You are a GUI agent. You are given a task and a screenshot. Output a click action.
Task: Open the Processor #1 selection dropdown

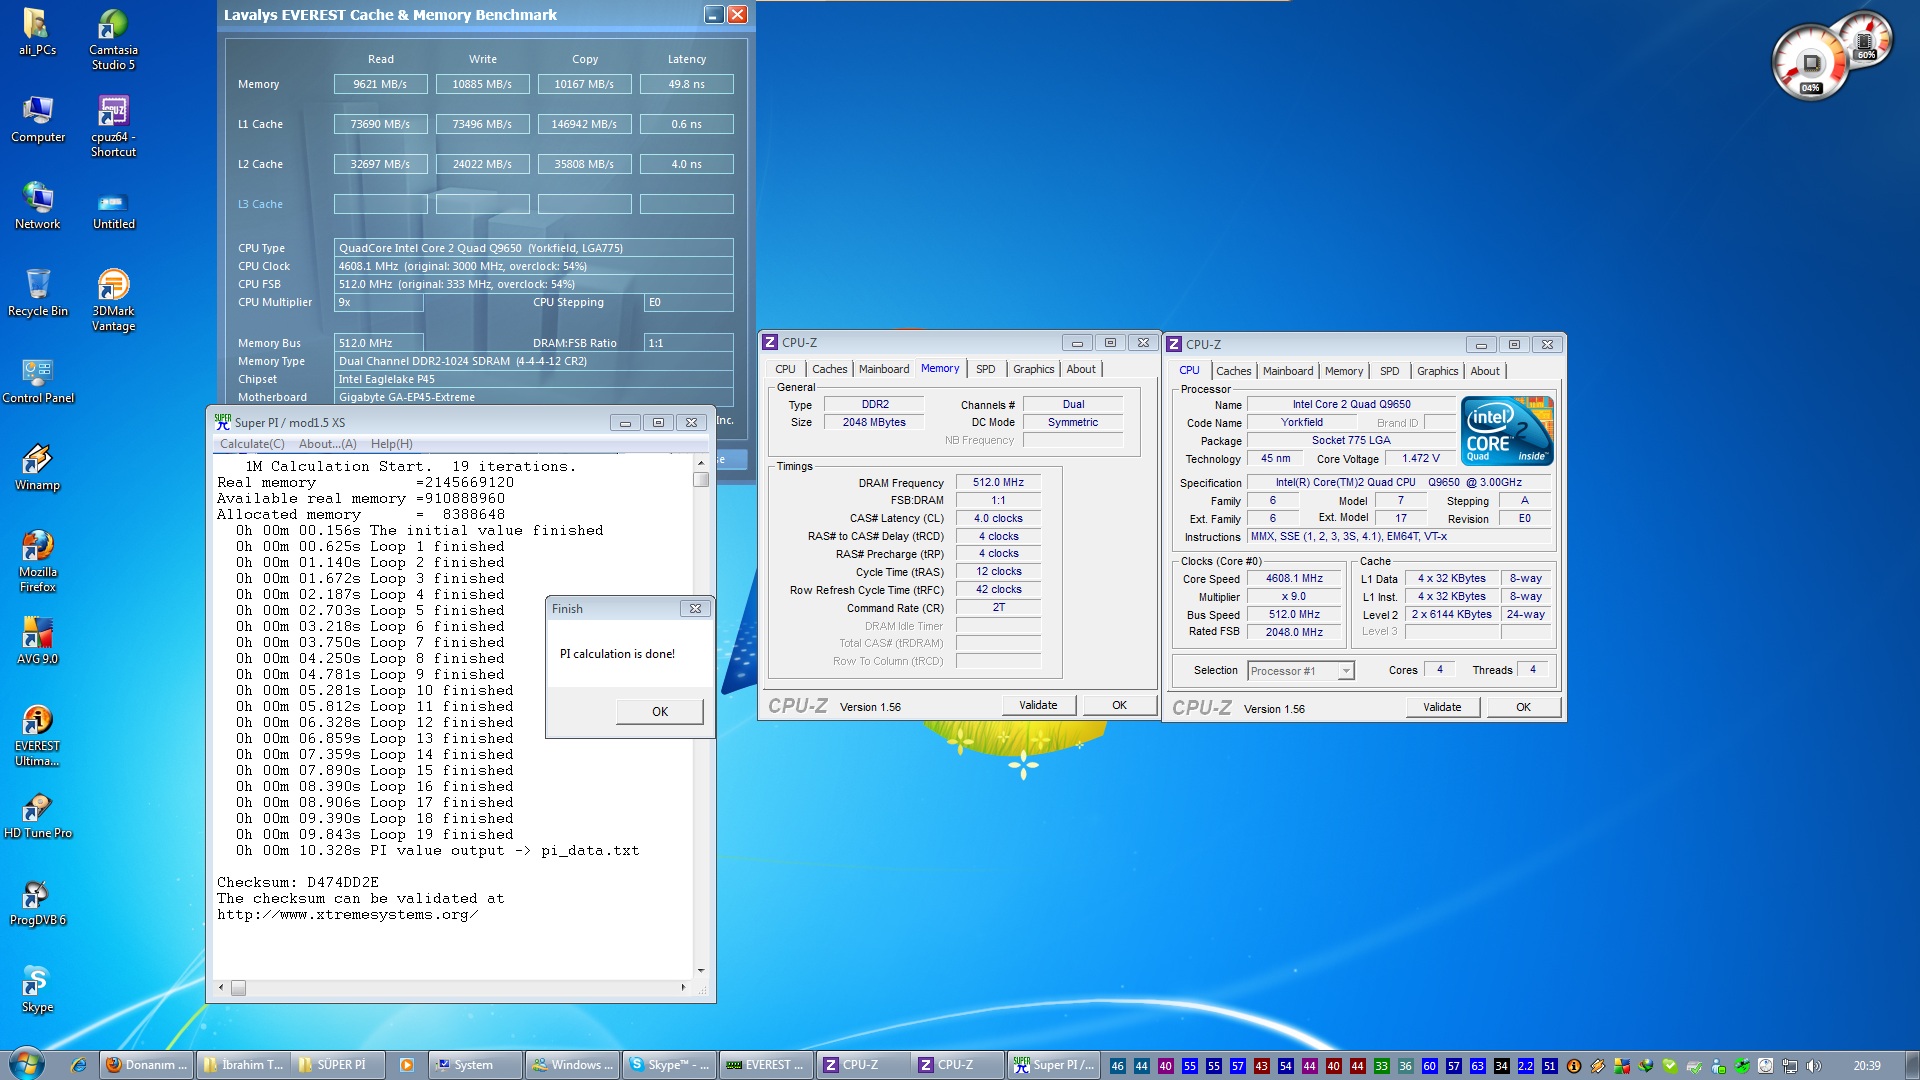1301,671
